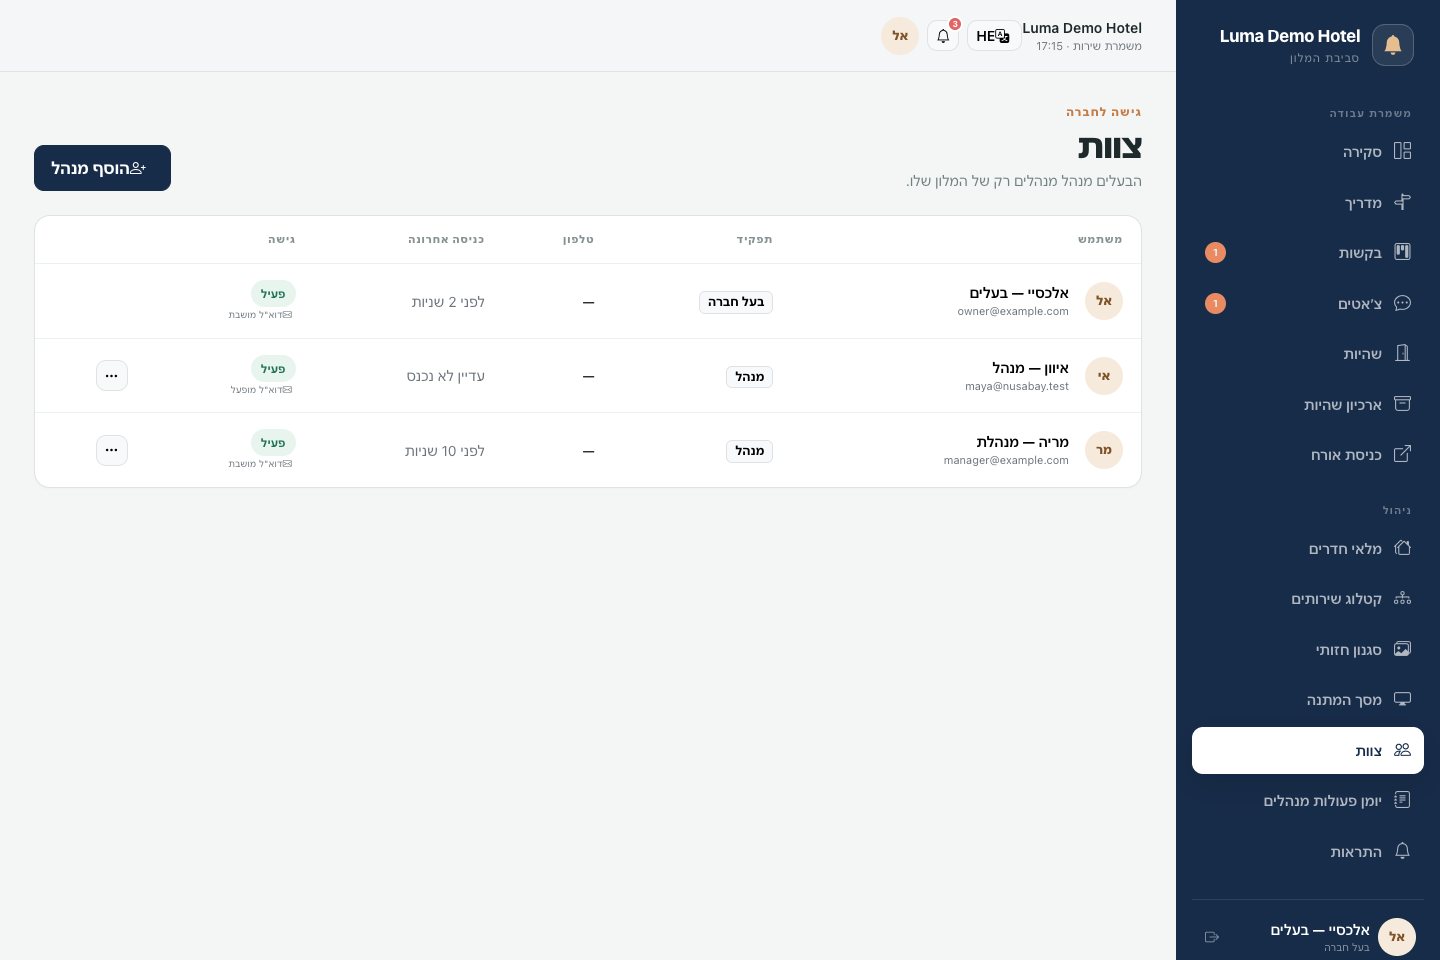Click the כניסה אחרונה column header
The height and width of the screenshot is (960, 1440).
coord(446,239)
